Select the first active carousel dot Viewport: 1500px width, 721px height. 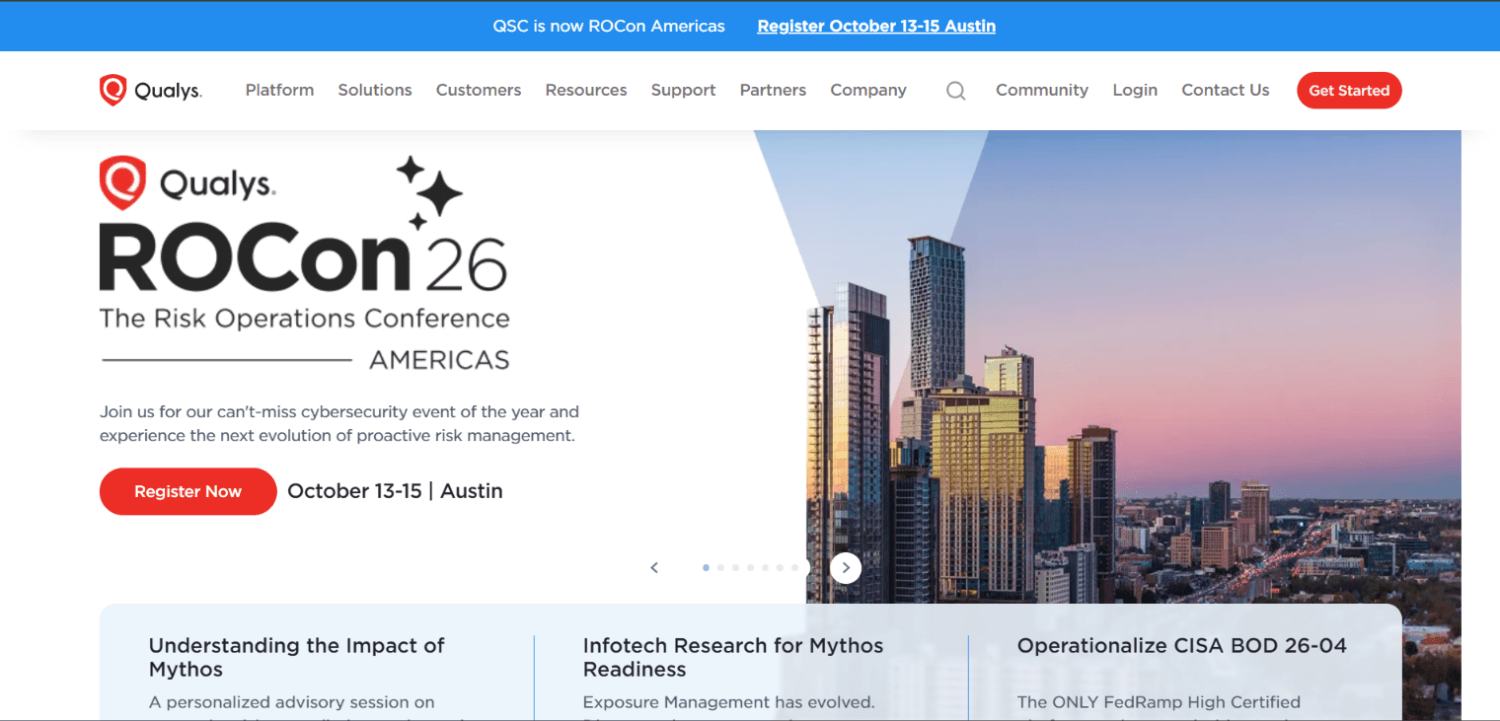(x=706, y=568)
